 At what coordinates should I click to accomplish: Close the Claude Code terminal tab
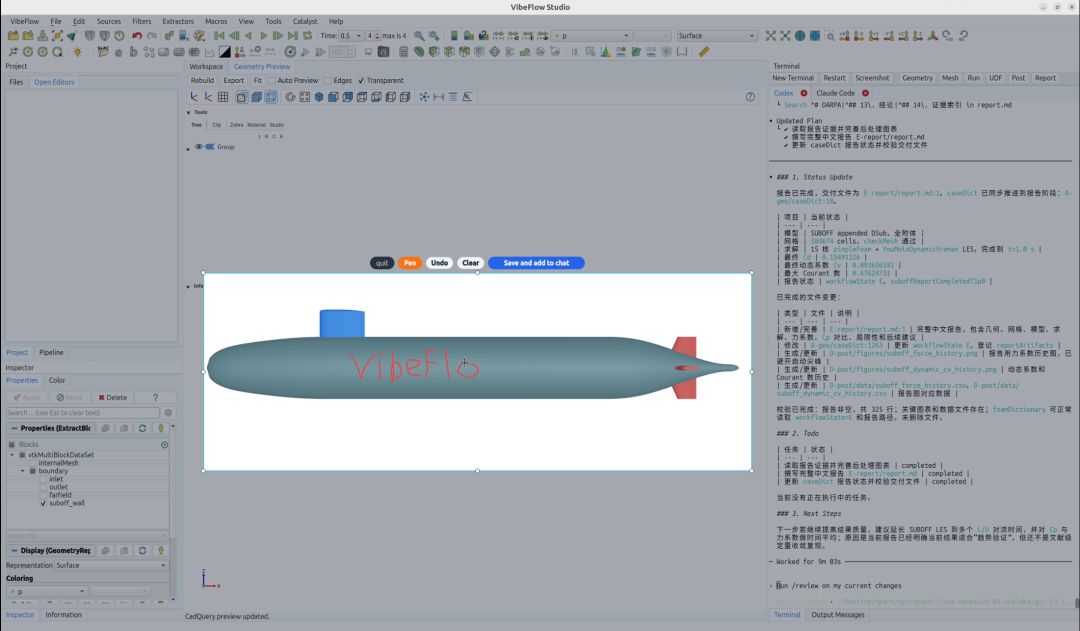(865, 93)
